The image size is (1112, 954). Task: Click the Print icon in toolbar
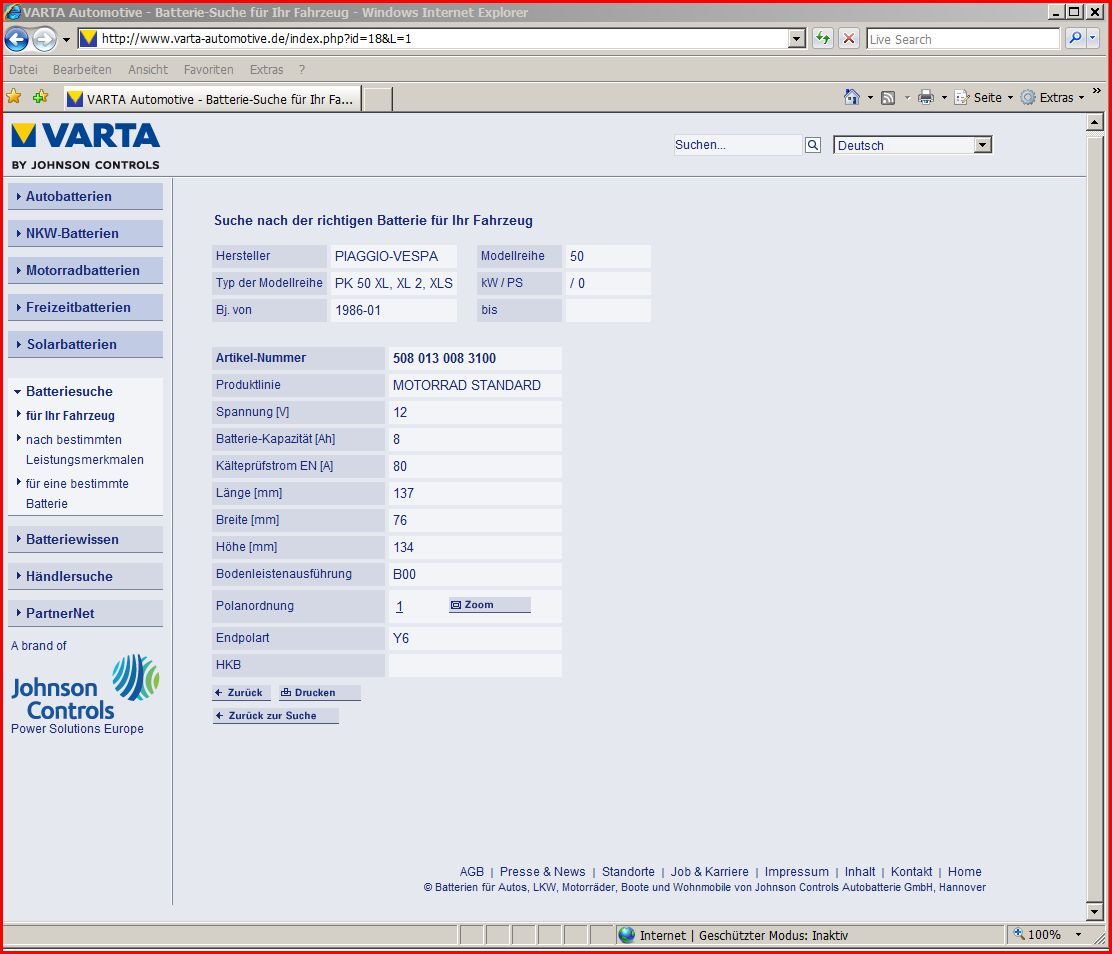point(926,97)
